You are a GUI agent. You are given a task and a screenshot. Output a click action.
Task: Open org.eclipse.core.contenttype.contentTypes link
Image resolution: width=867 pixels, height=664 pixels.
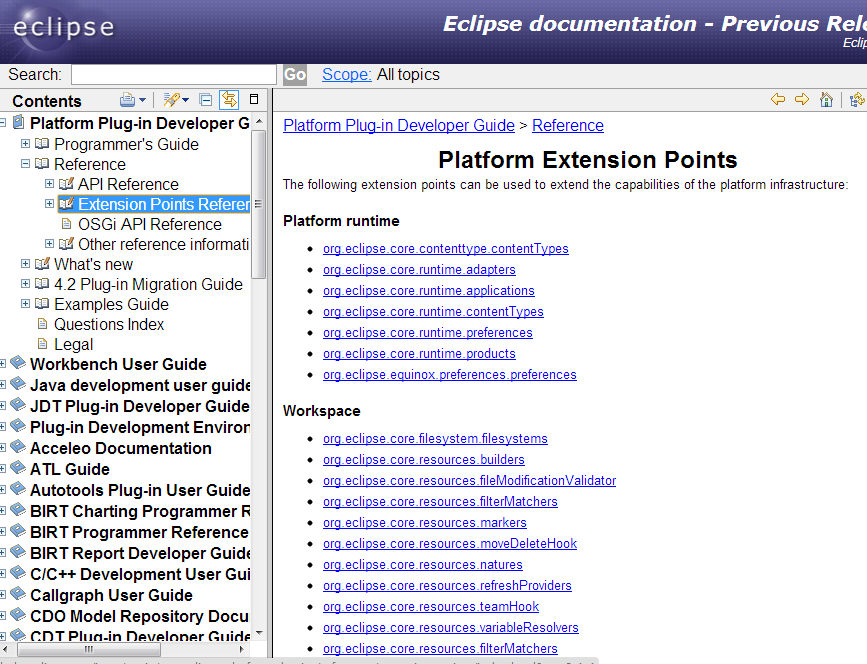point(446,249)
